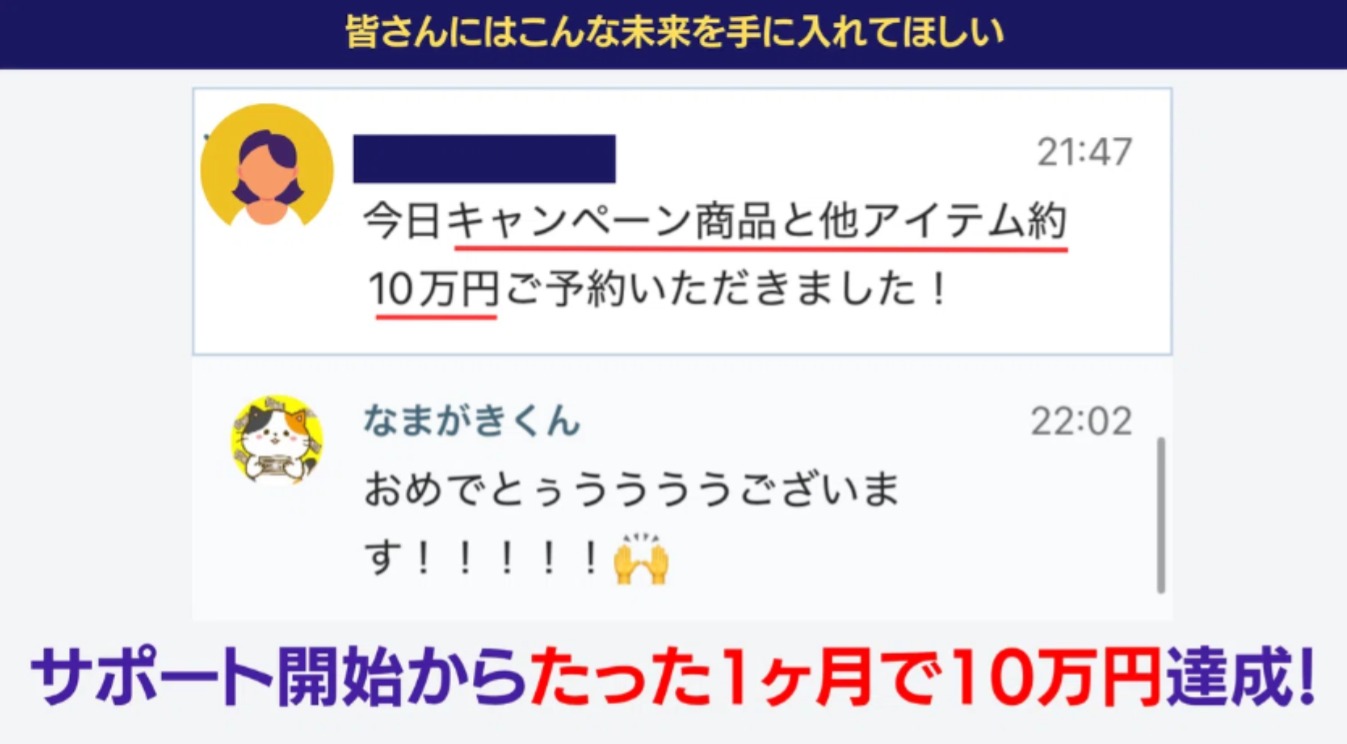Click the redacted dark blue name bar

coord(484,158)
